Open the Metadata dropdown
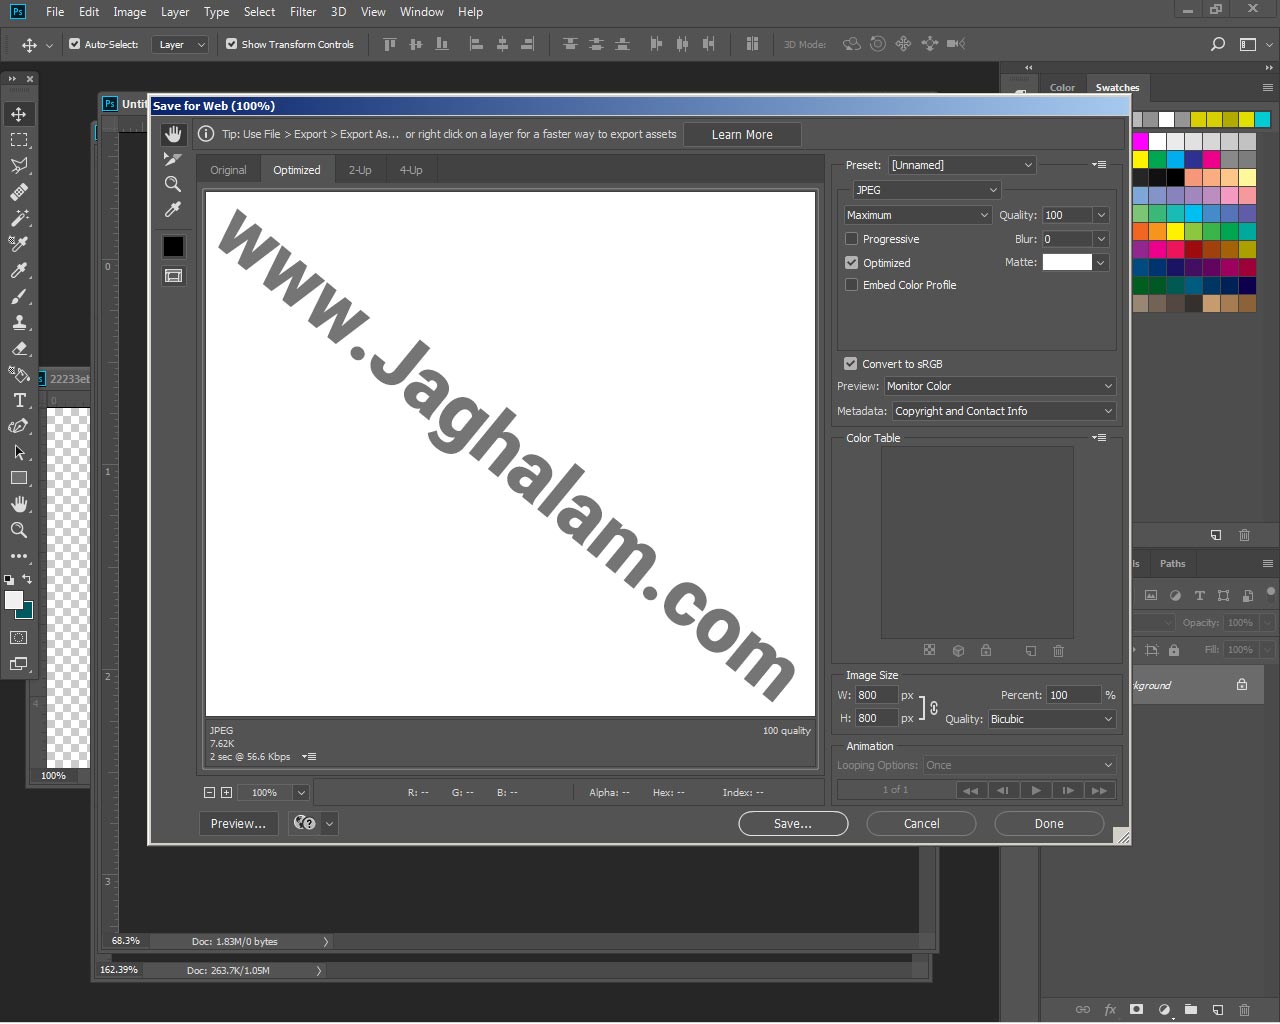Image resolution: width=1280 pixels, height=1024 pixels. (x=1003, y=411)
